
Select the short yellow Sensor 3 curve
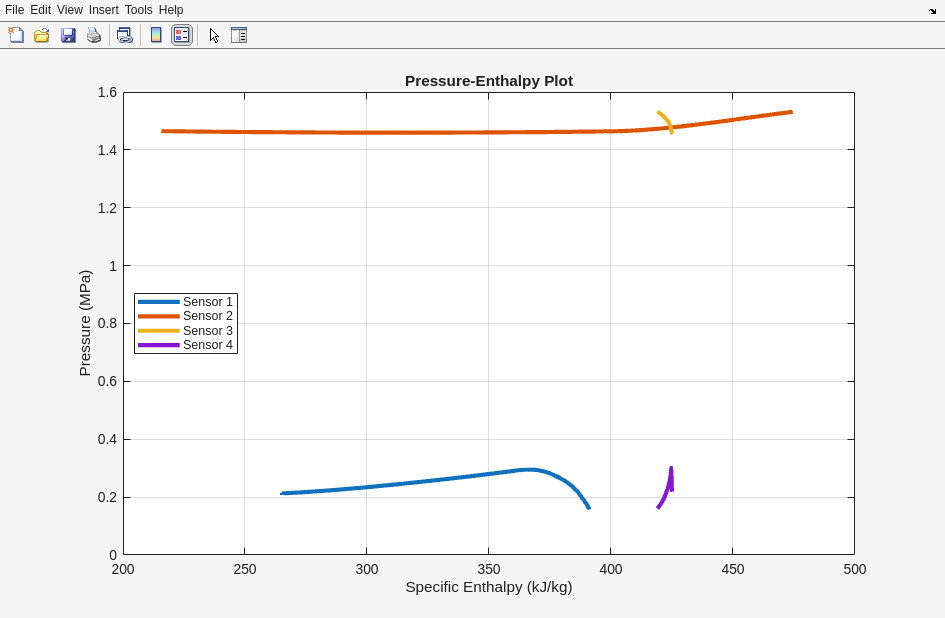668,121
